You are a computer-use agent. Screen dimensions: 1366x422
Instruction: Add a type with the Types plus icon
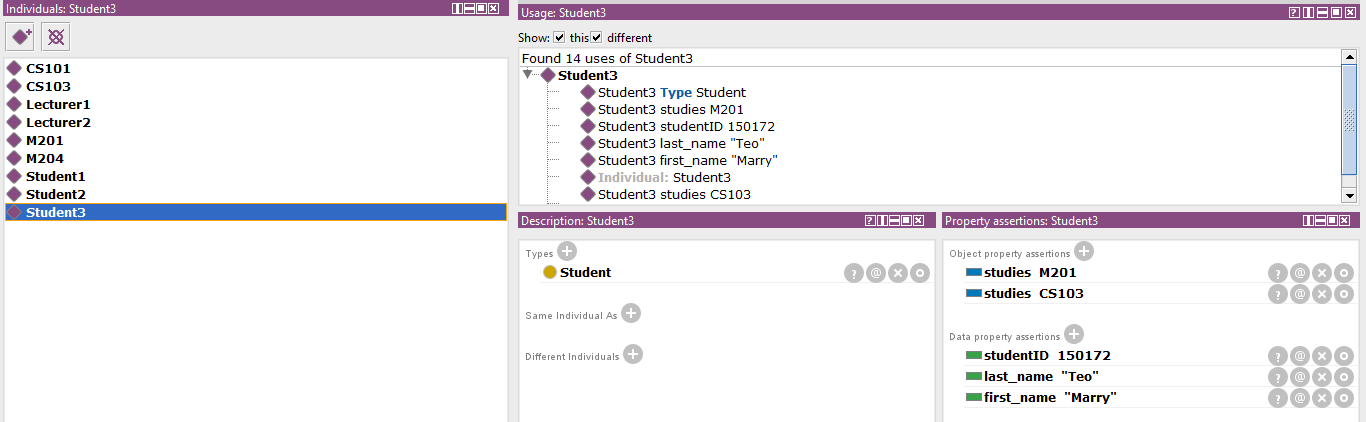point(567,252)
